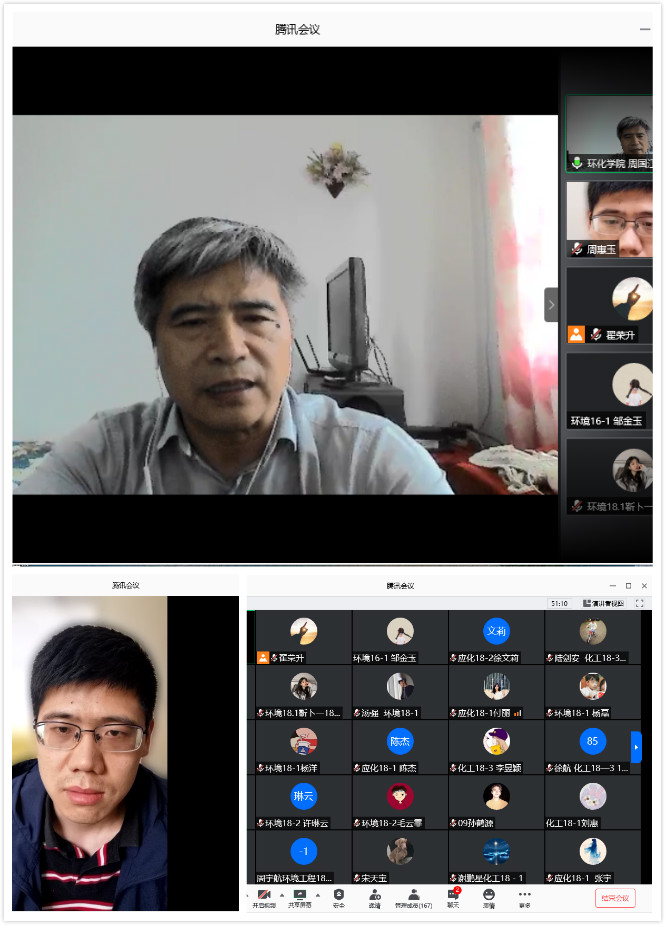Collapse the side participant strip with chevron

tap(550, 304)
